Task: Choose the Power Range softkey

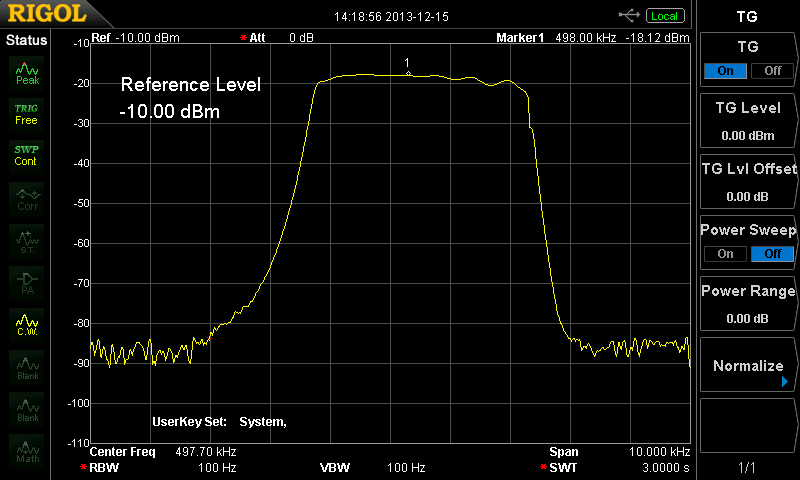Action: point(747,304)
